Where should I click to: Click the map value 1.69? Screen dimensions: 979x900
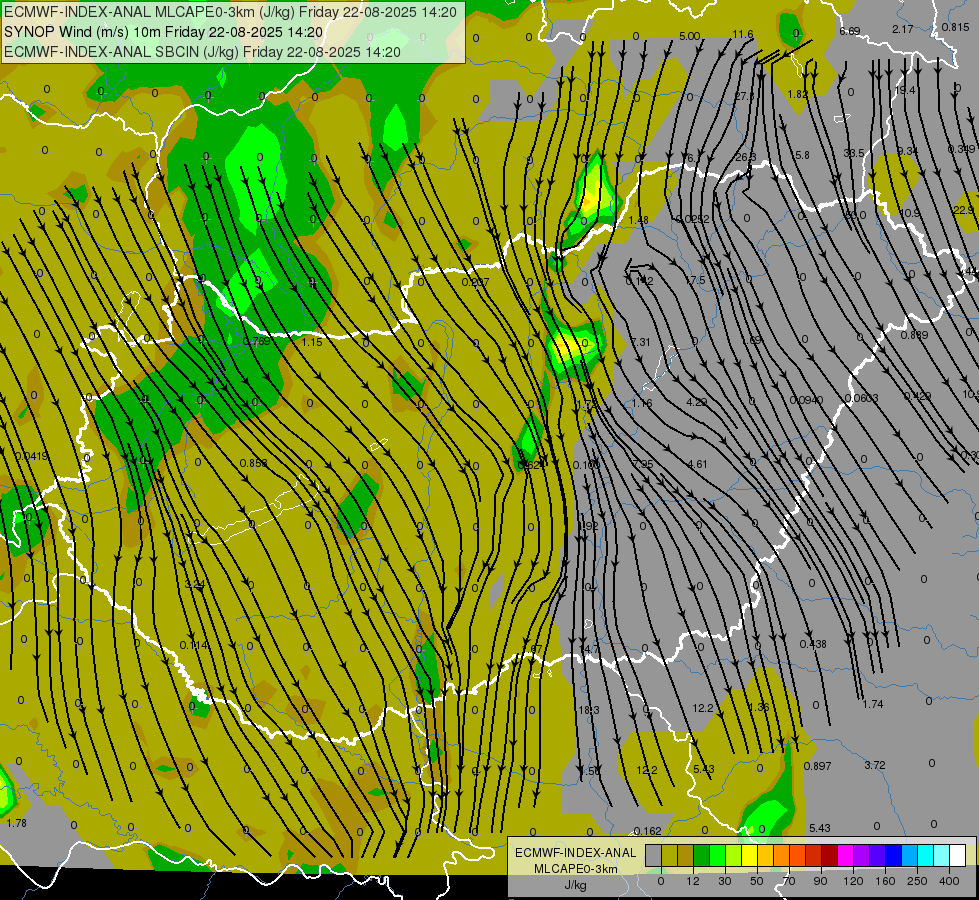point(751,340)
